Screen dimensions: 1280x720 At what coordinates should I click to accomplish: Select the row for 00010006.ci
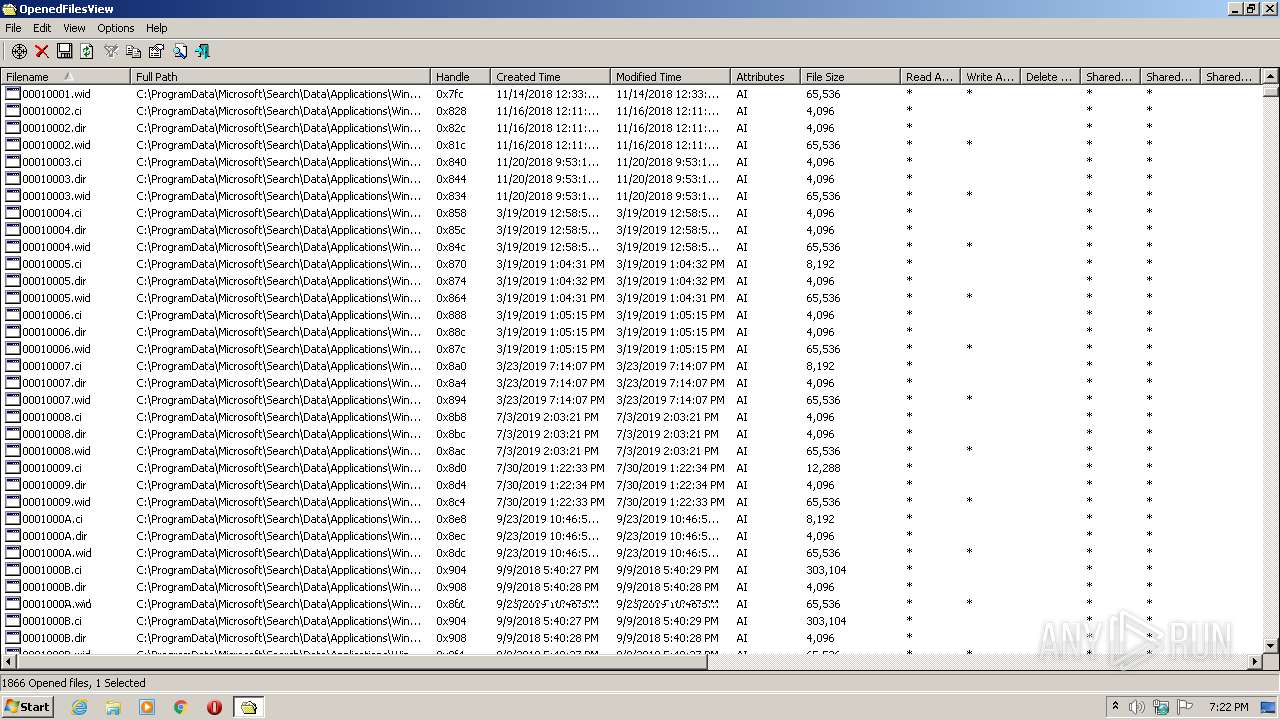point(631,315)
